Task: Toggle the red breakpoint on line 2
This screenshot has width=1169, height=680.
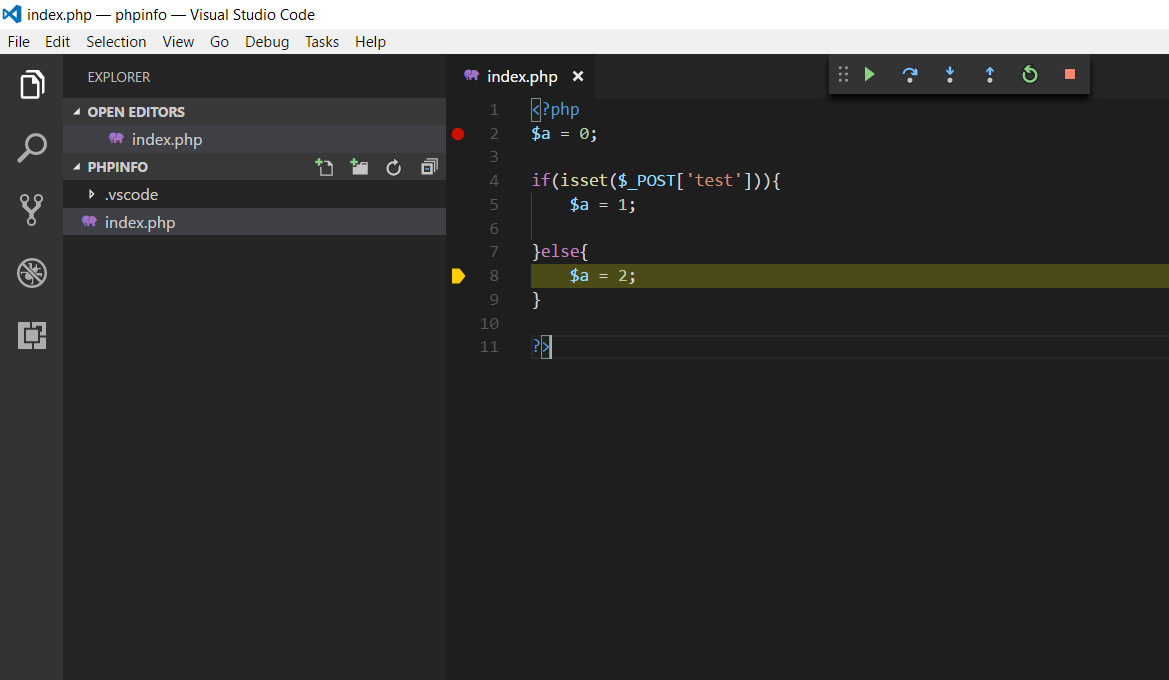Action: pyautogui.click(x=458, y=133)
